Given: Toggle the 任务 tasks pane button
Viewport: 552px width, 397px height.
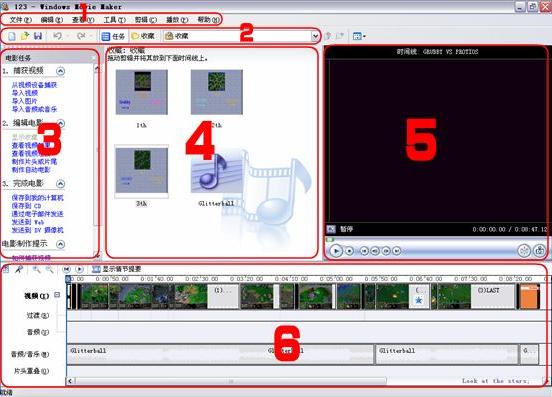Looking at the screenshot, I should [x=113, y=36].
